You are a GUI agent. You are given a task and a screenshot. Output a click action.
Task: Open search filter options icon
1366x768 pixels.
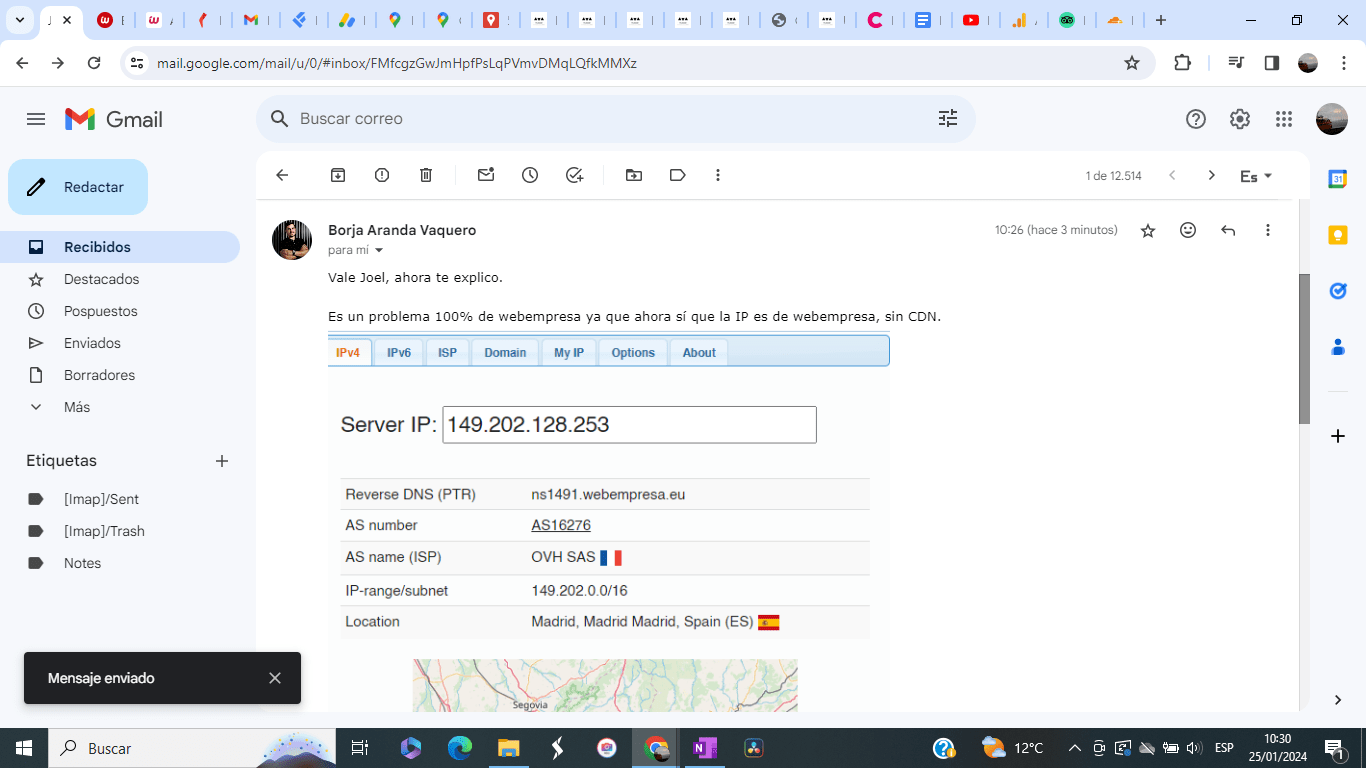(948, 119)
